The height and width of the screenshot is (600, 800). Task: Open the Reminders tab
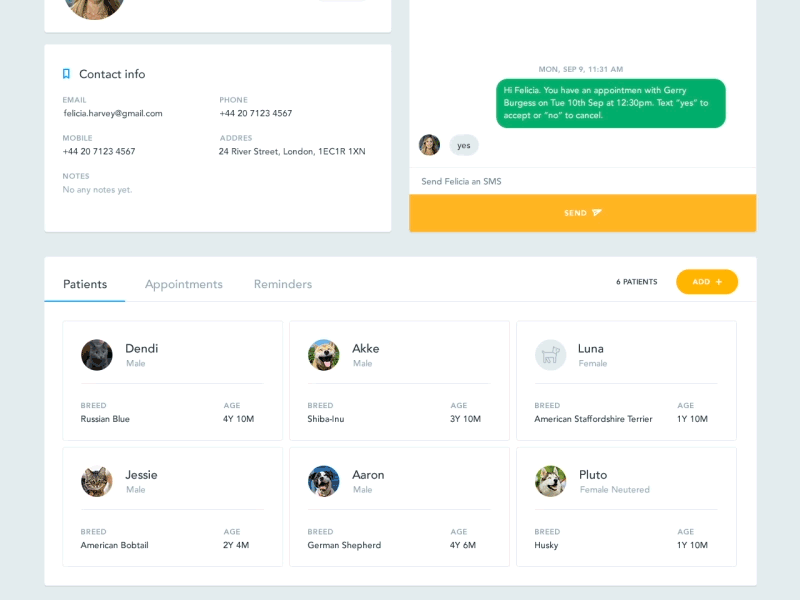pyautogui.click(x=283, y=284)
